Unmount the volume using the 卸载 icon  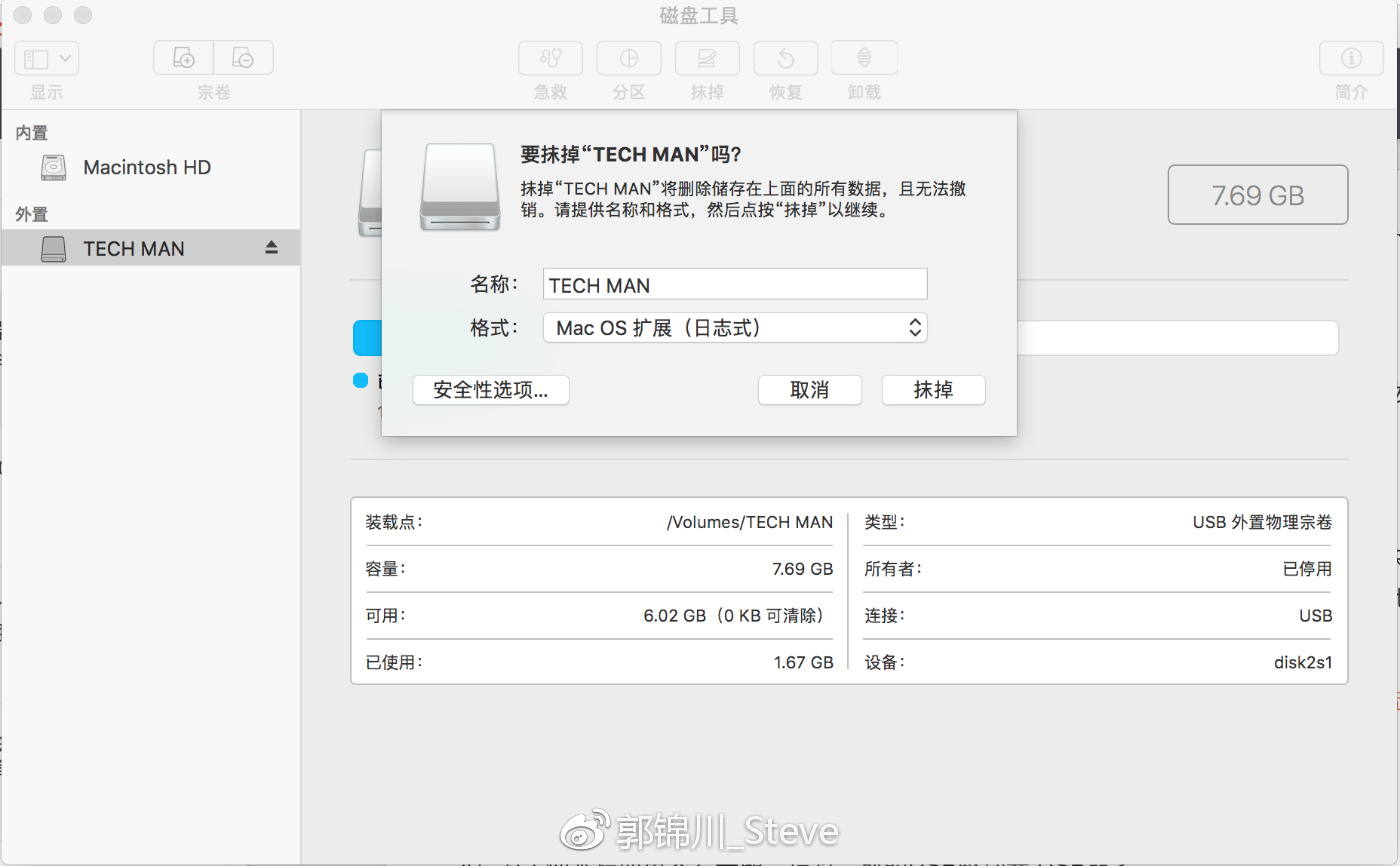[863, 58]
